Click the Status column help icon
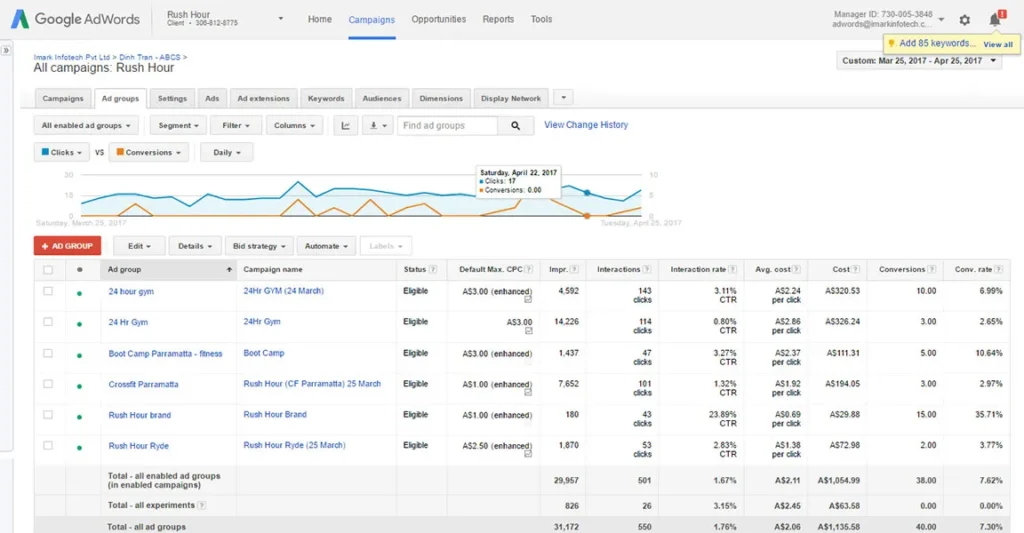The width and height of the screenshot is (1024, 533). pos(432,269)
